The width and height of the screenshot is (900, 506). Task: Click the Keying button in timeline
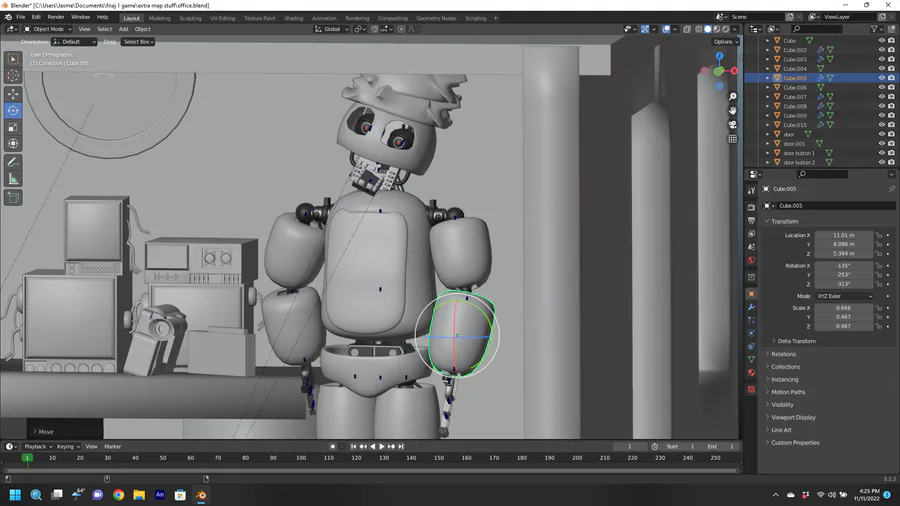68,446
